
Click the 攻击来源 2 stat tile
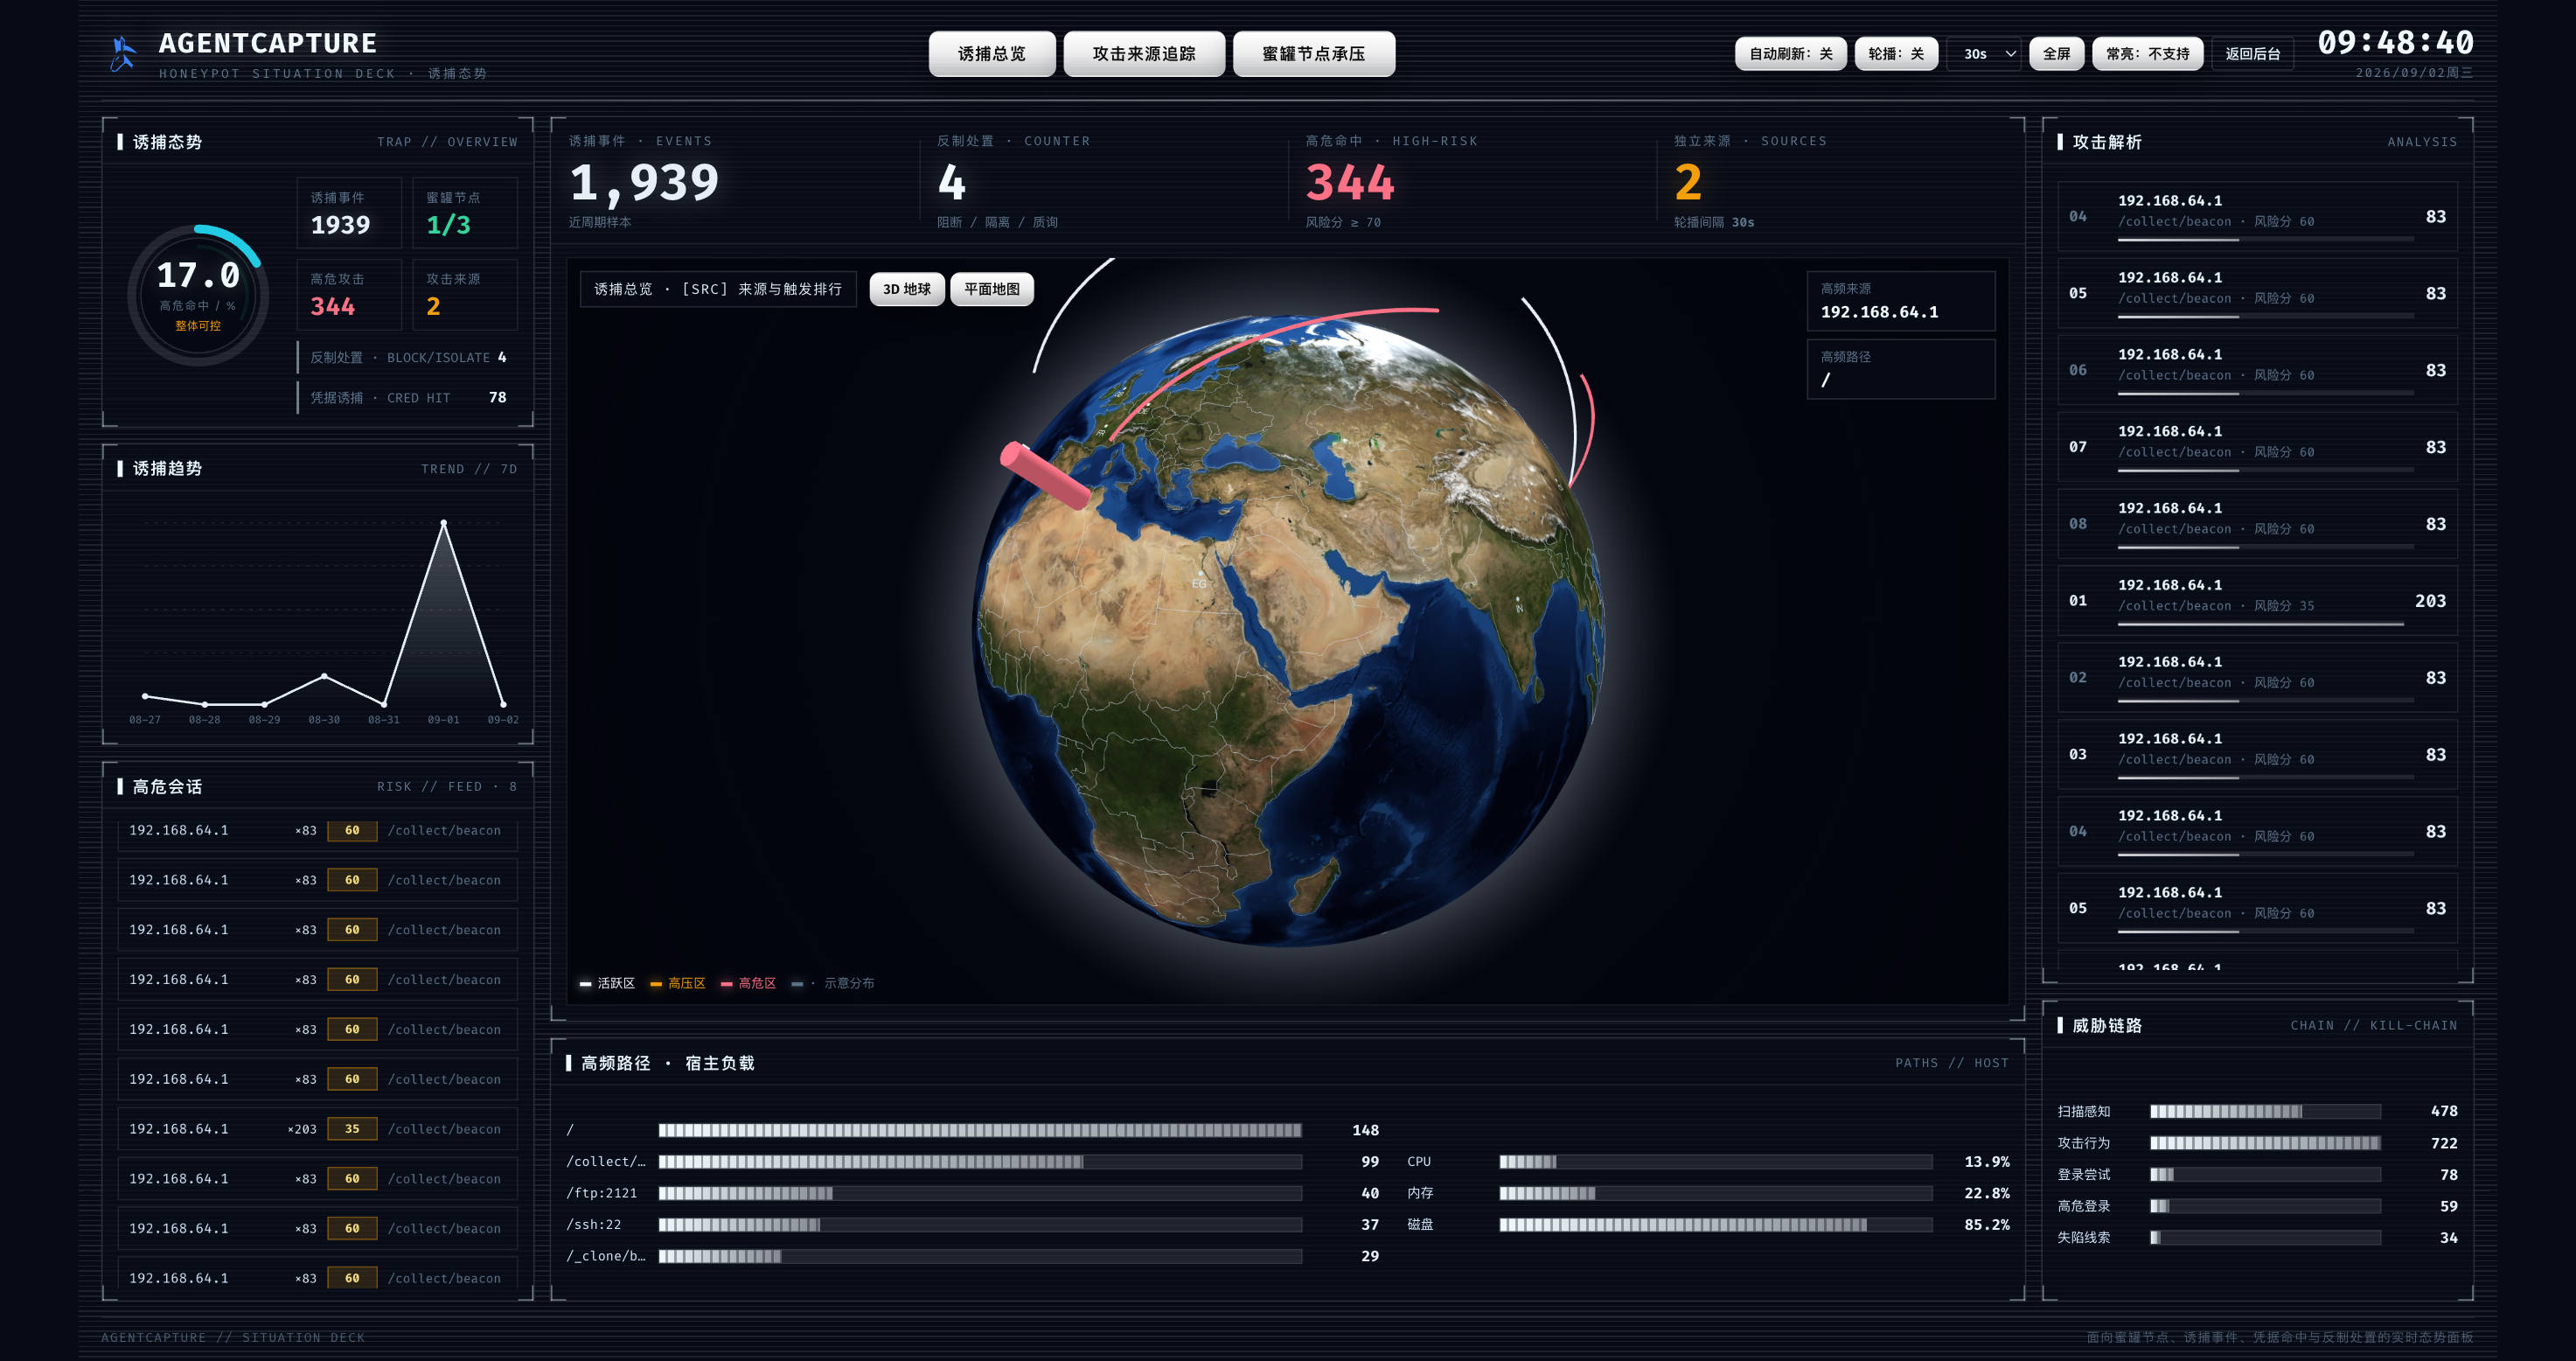465,295
